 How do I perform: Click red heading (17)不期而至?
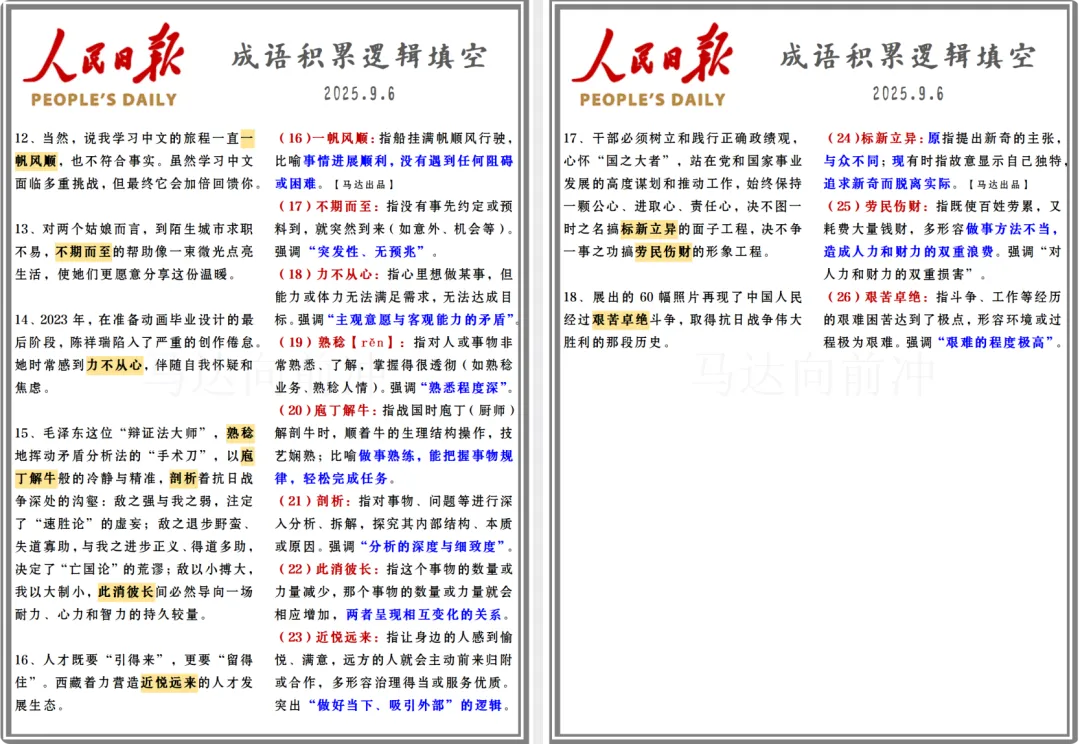(328, 207)
